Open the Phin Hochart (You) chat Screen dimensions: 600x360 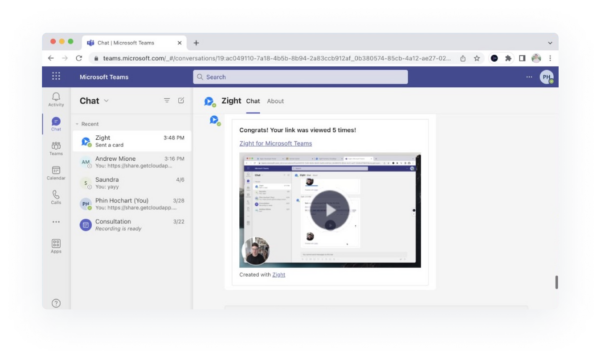[x=132, y=204]
